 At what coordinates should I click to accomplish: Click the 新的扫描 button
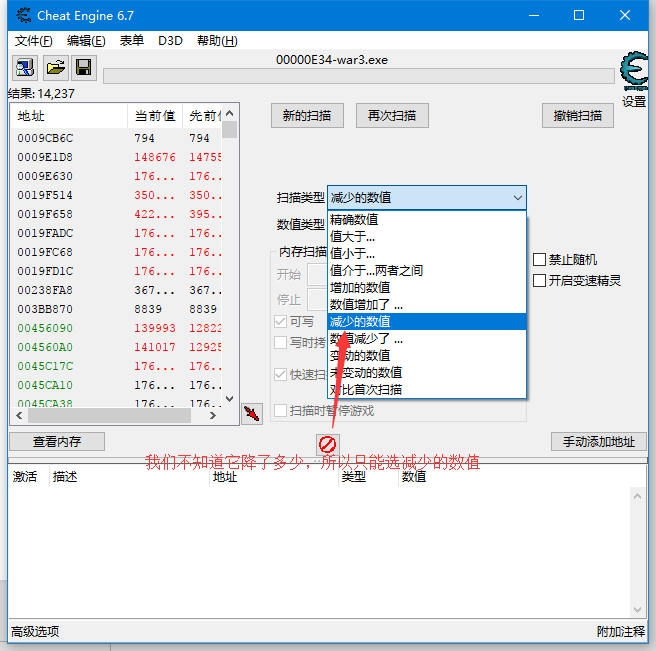307,115
